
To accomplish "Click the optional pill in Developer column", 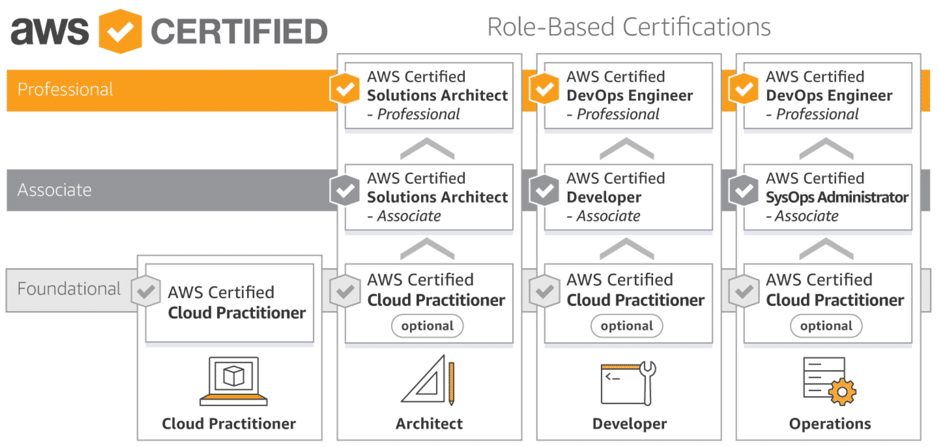I will (x=627, y=326).
